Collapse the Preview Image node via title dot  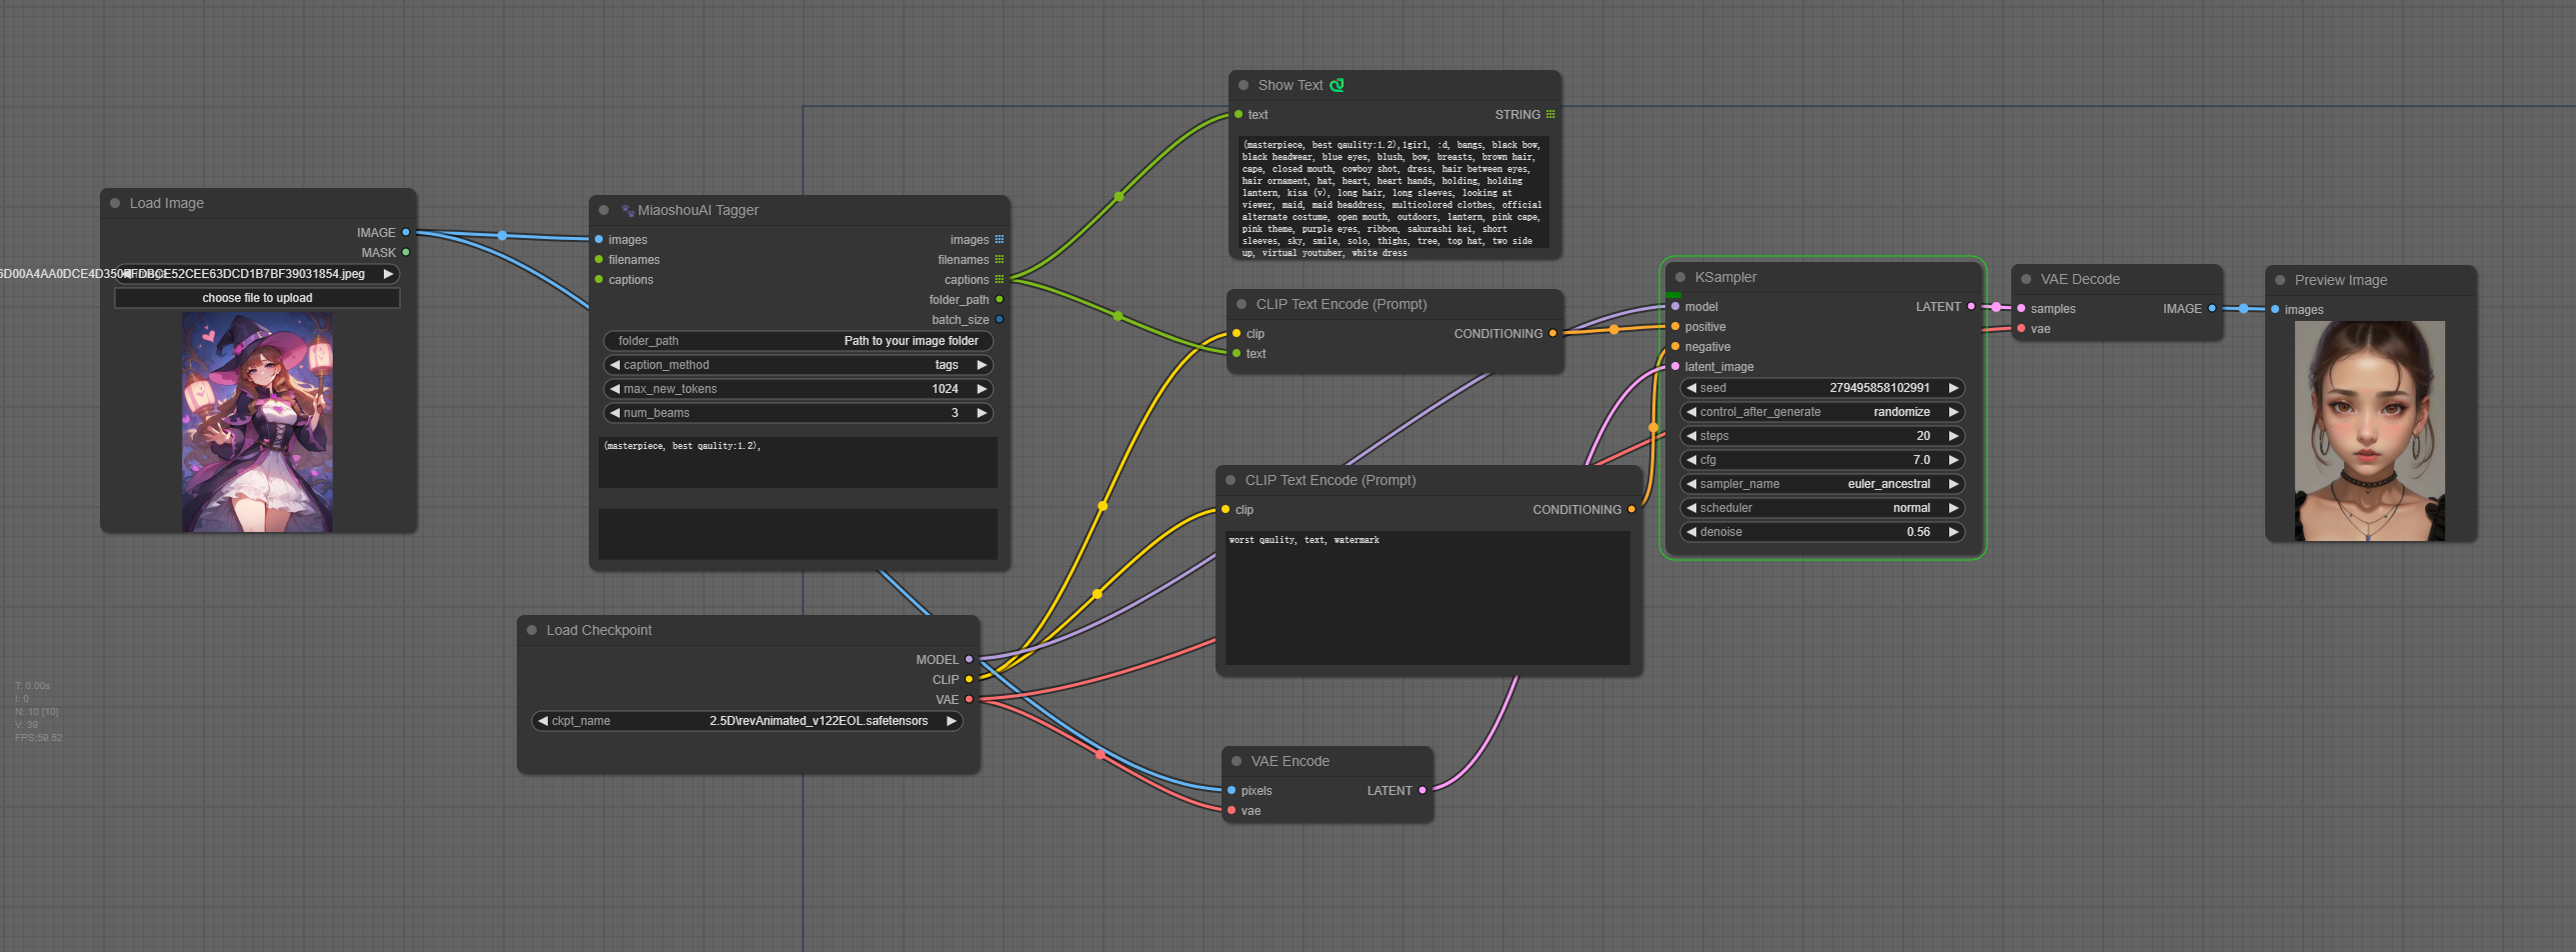pos(2281,280)
